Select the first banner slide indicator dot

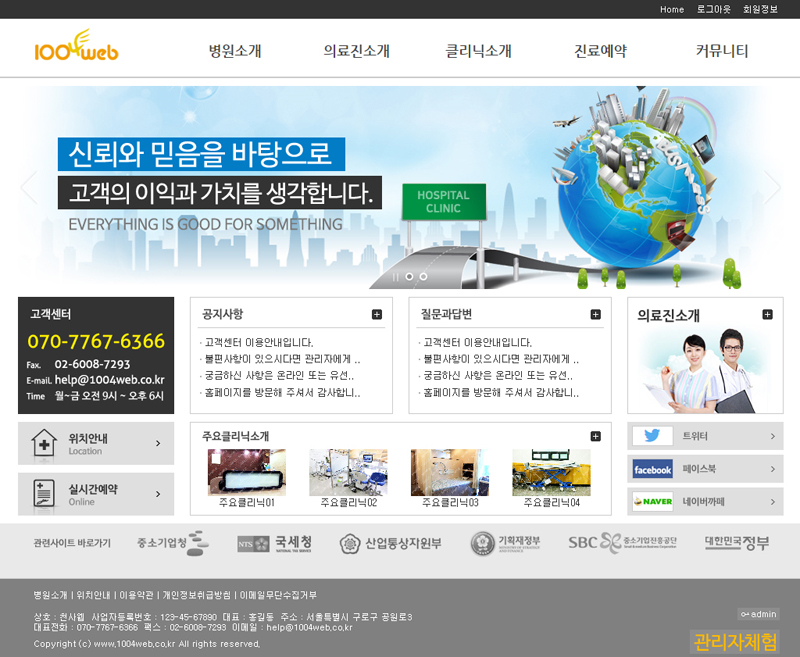pos(409,276)
